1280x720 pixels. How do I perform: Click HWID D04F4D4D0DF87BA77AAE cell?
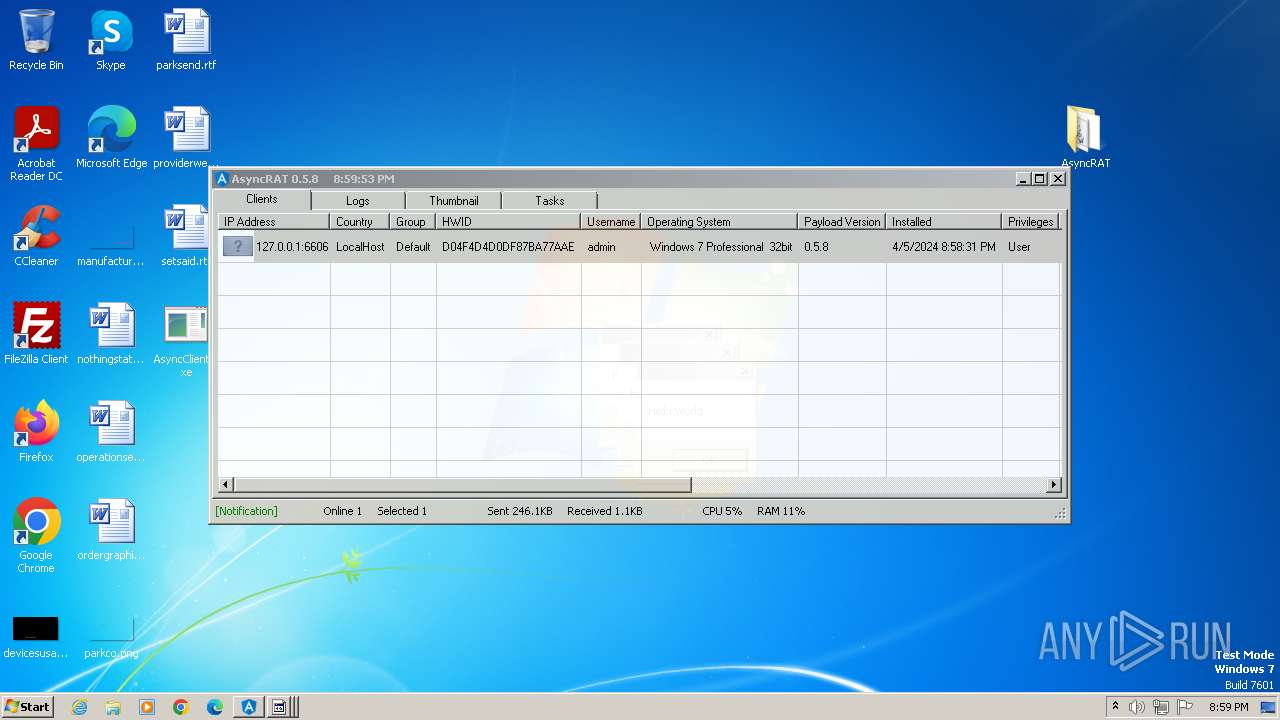[508, 247]
